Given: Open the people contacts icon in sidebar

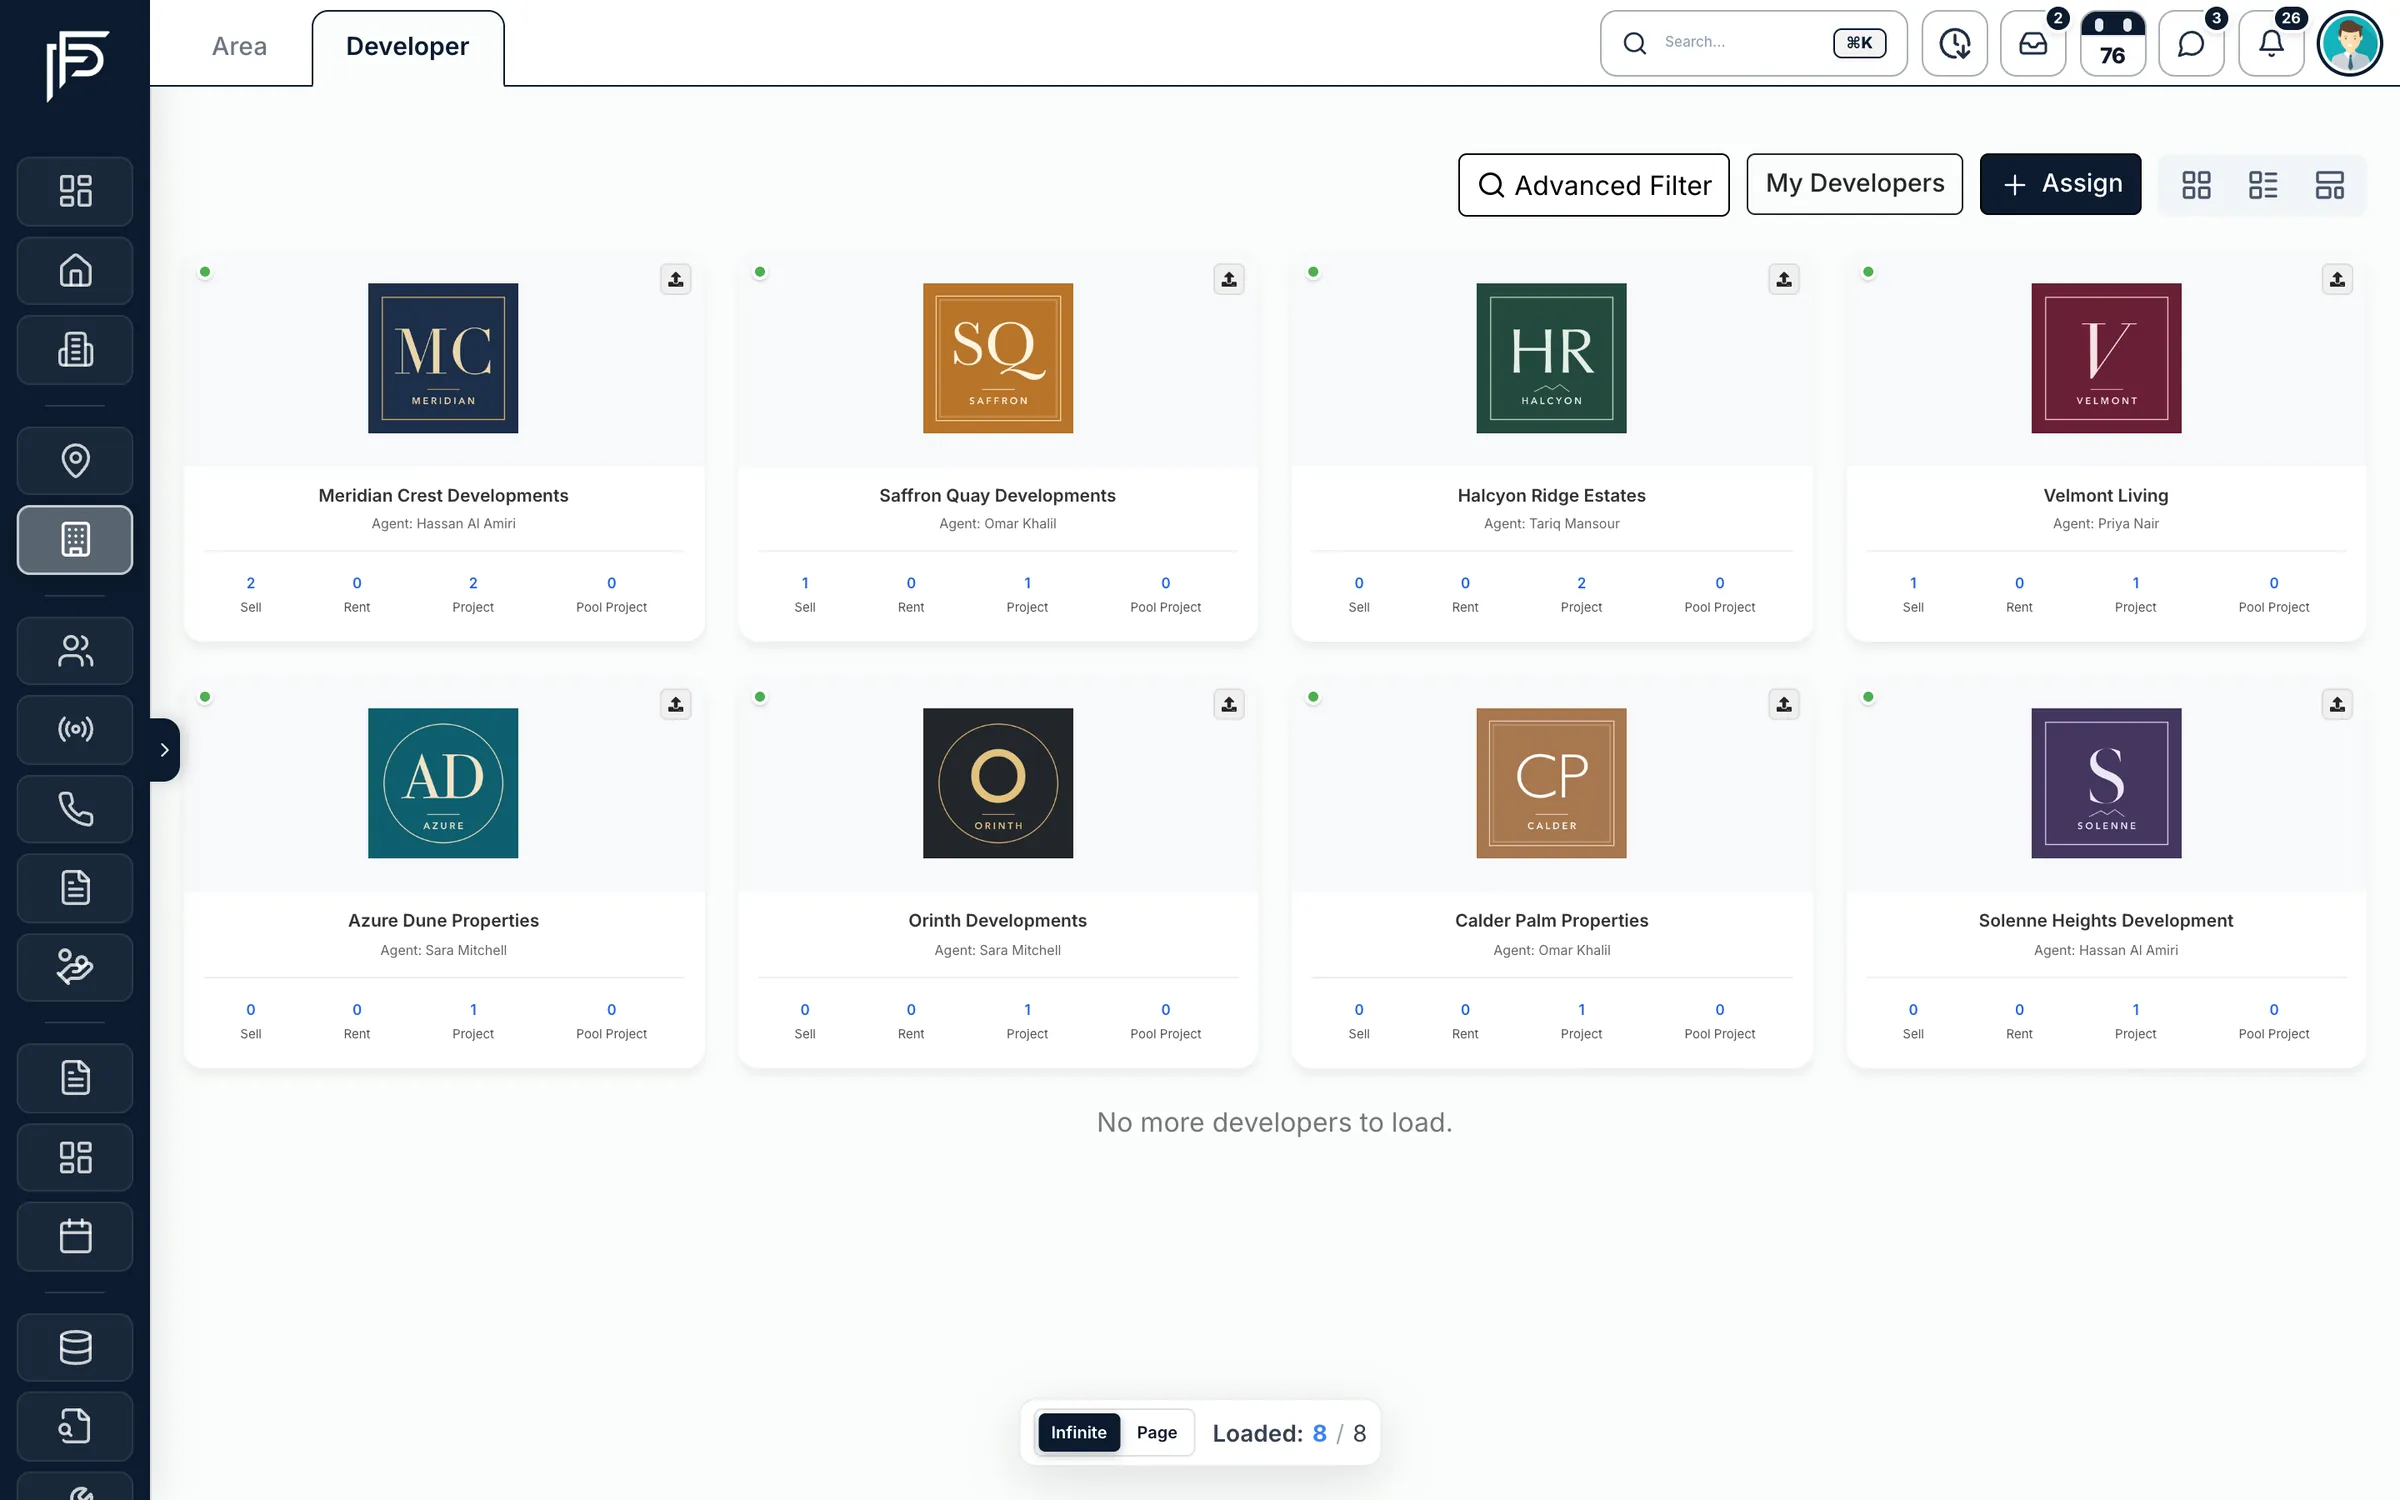Looking at the screenshot, I should point(75,651).
